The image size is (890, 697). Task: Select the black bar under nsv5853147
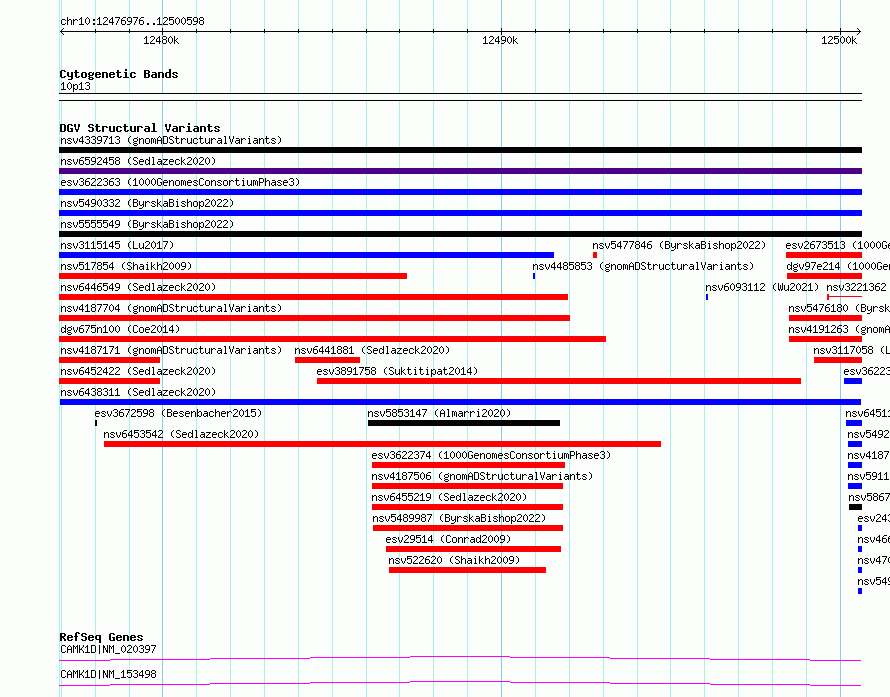[464, 423]
